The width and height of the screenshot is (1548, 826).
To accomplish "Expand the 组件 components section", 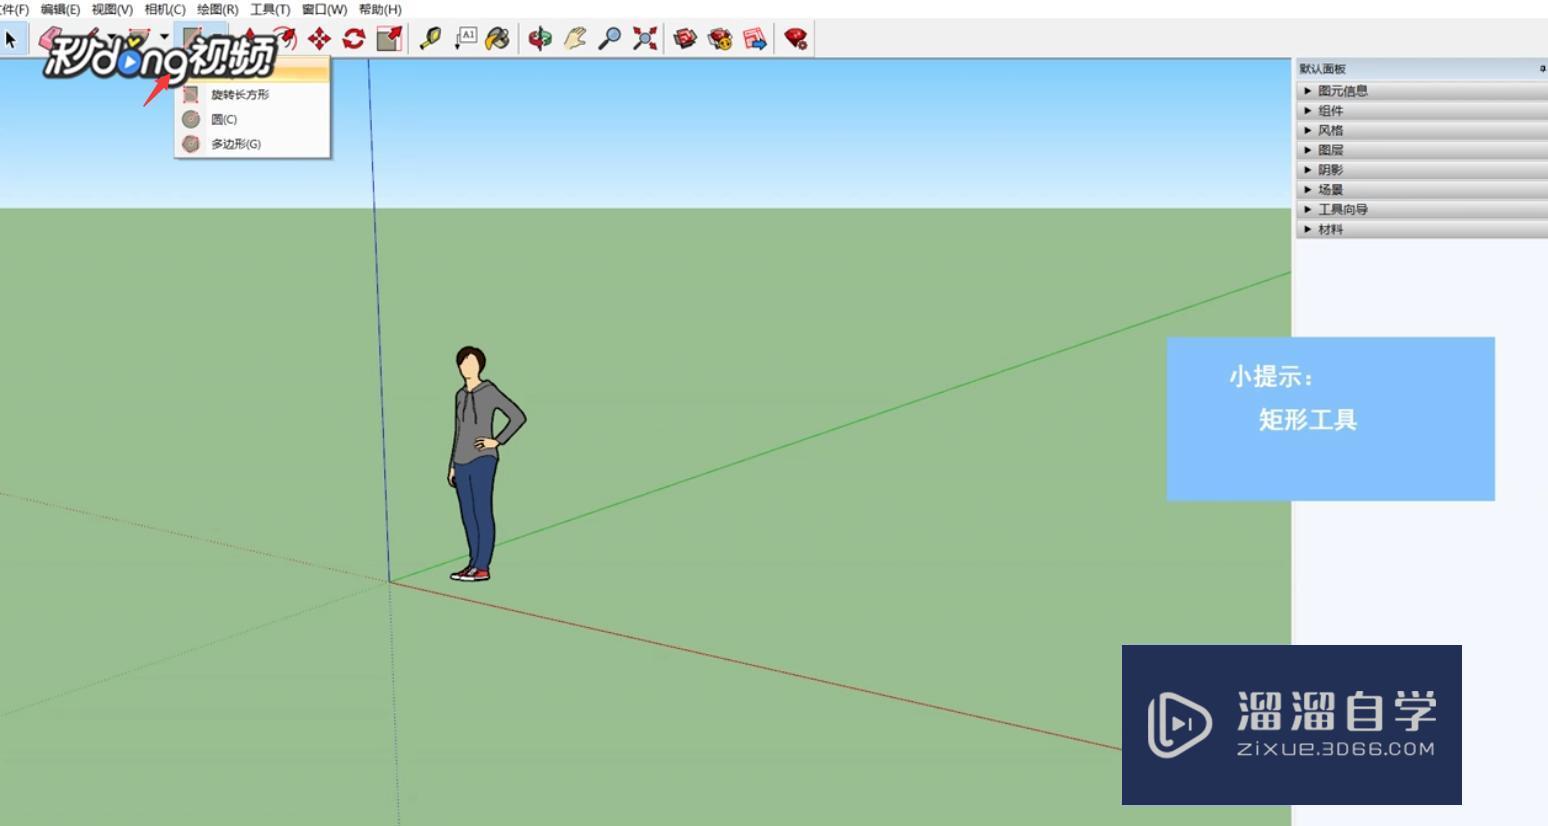I will pyautogui.click(x=1329, y=110).
